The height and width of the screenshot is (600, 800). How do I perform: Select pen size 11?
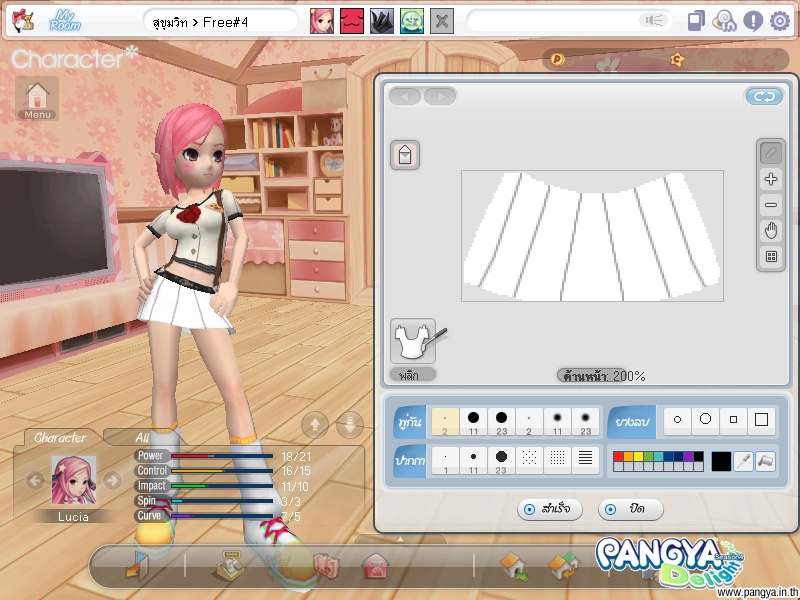[x=473, y=461]
